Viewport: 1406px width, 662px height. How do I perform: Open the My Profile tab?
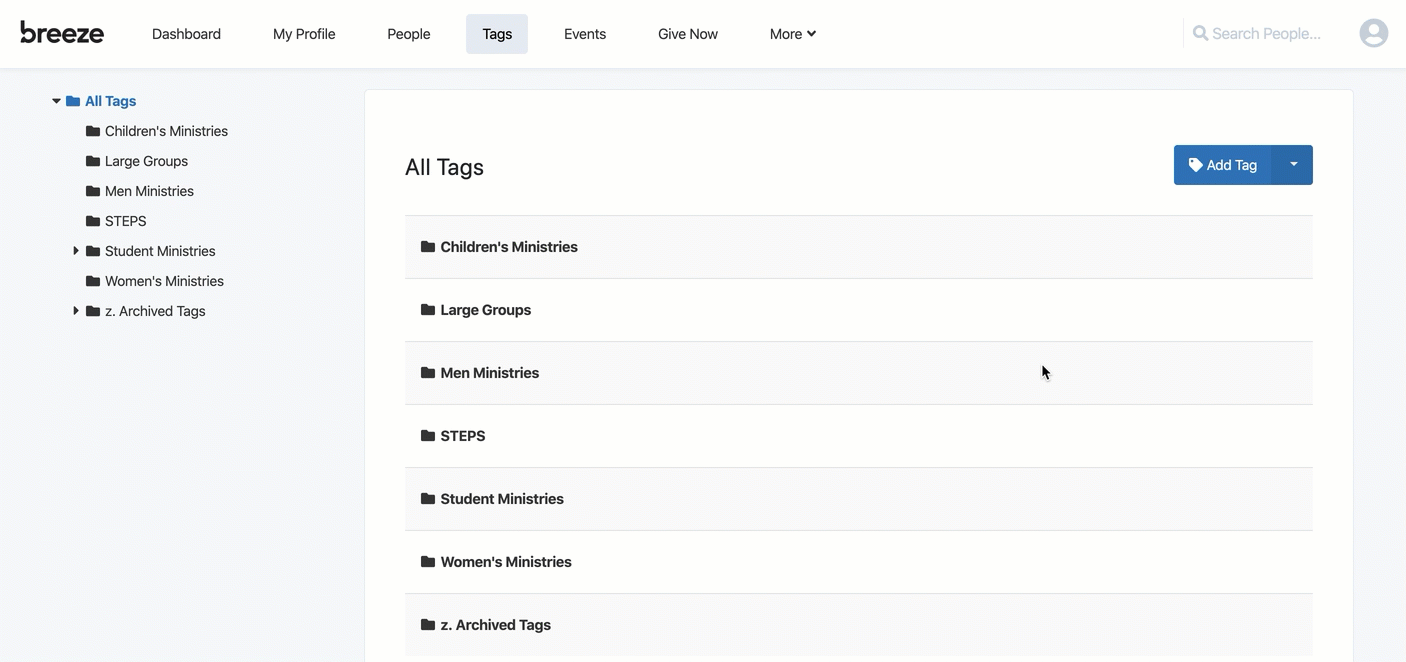click(304, 34)
